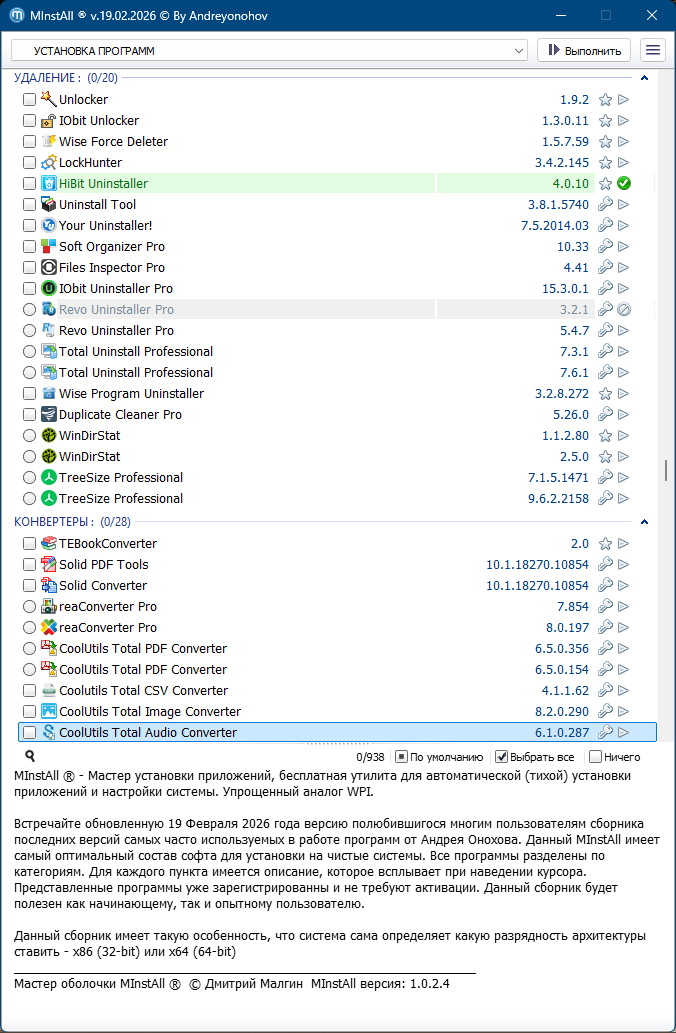676x1033 pixels.
Task: Collapse the УДАЛЕНИЕ category section
Action: 644,78
